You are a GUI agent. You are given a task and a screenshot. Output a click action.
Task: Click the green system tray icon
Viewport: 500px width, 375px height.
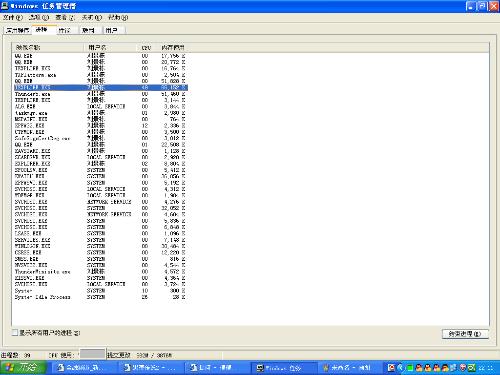(x=410, y=368)
